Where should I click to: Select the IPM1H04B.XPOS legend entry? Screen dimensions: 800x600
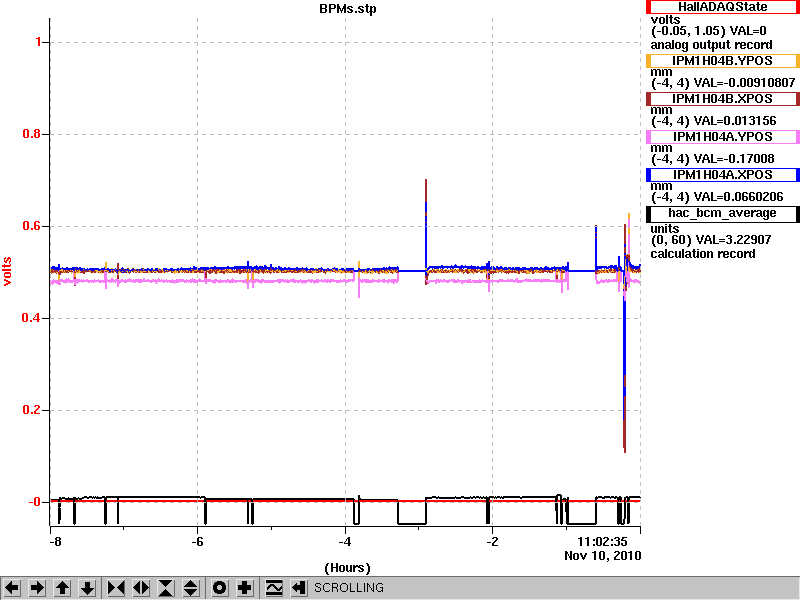[x=722, y=99]
